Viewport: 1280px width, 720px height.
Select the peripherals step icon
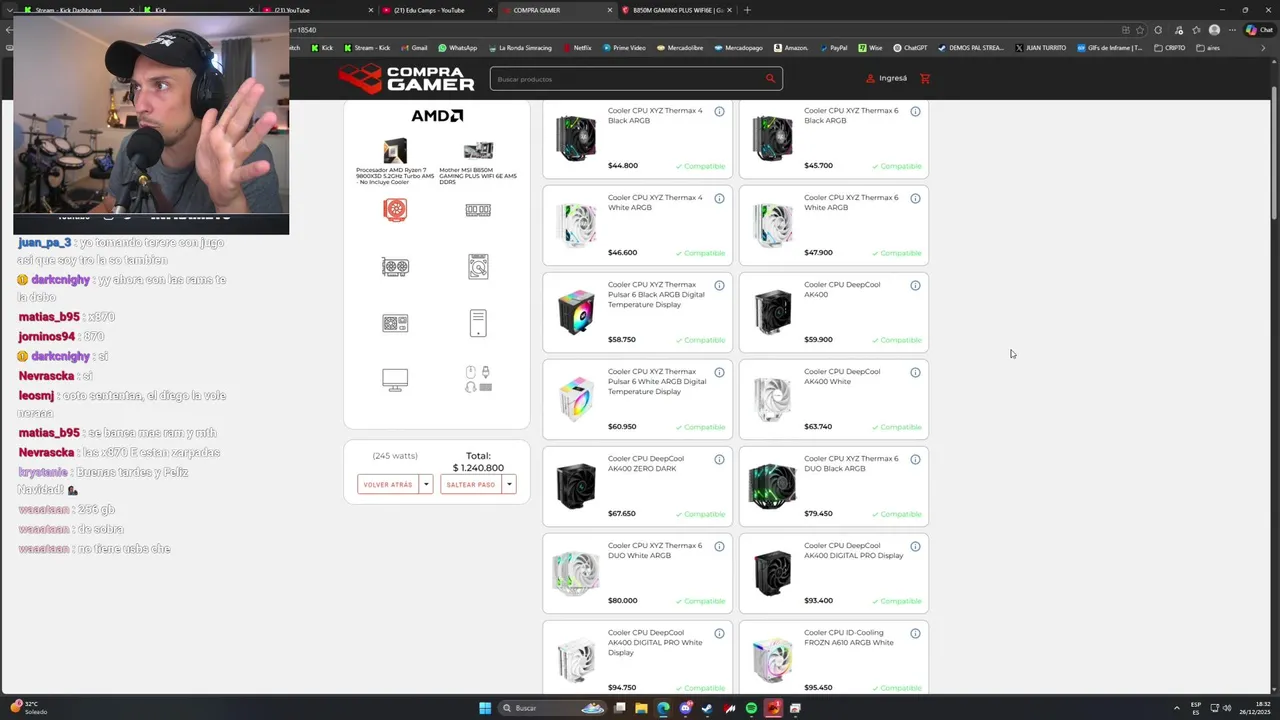click(478, 380)
